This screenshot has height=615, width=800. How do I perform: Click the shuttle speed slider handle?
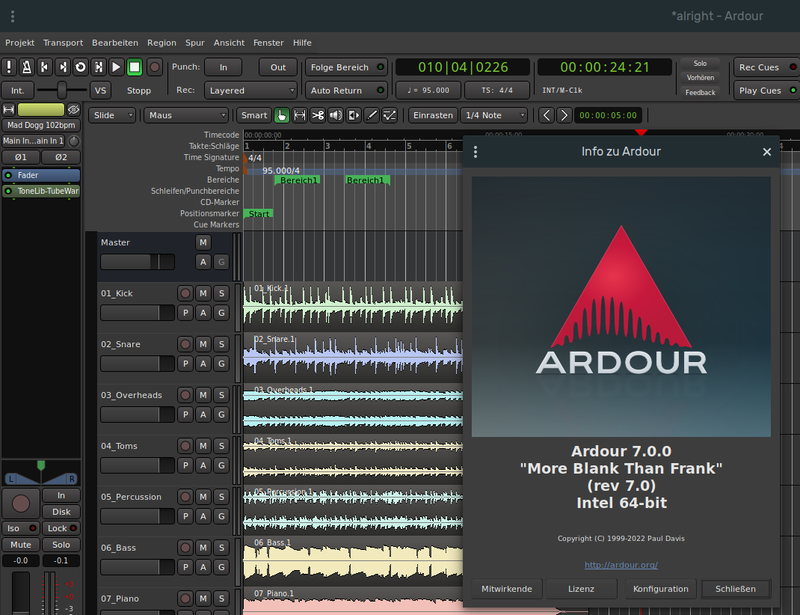62,90
